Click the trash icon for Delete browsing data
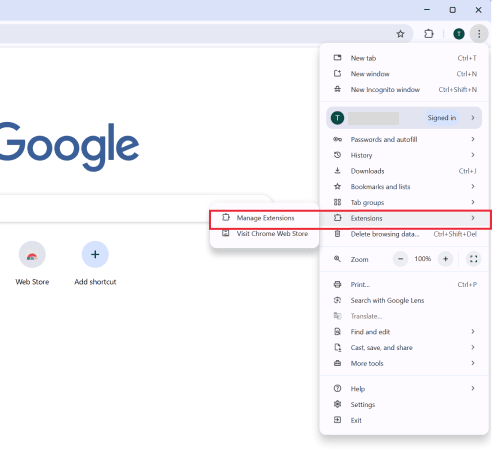The height and width of the screenshot is (470, 492). click(x=337, y=234)
